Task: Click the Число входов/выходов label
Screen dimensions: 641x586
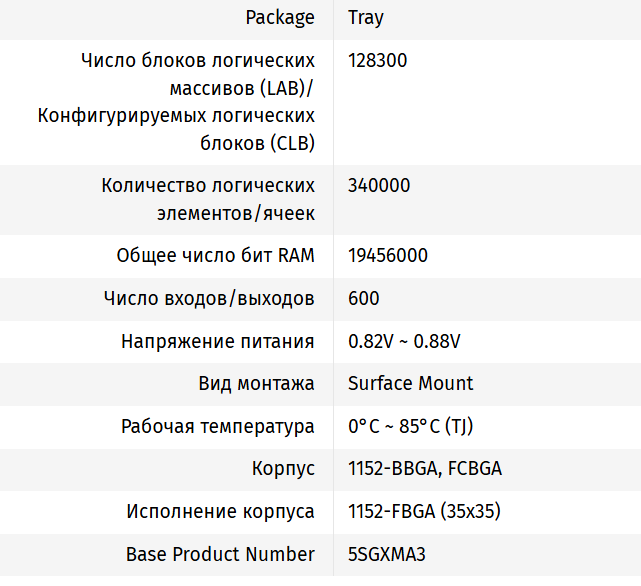Action: (x=209, y=299)
